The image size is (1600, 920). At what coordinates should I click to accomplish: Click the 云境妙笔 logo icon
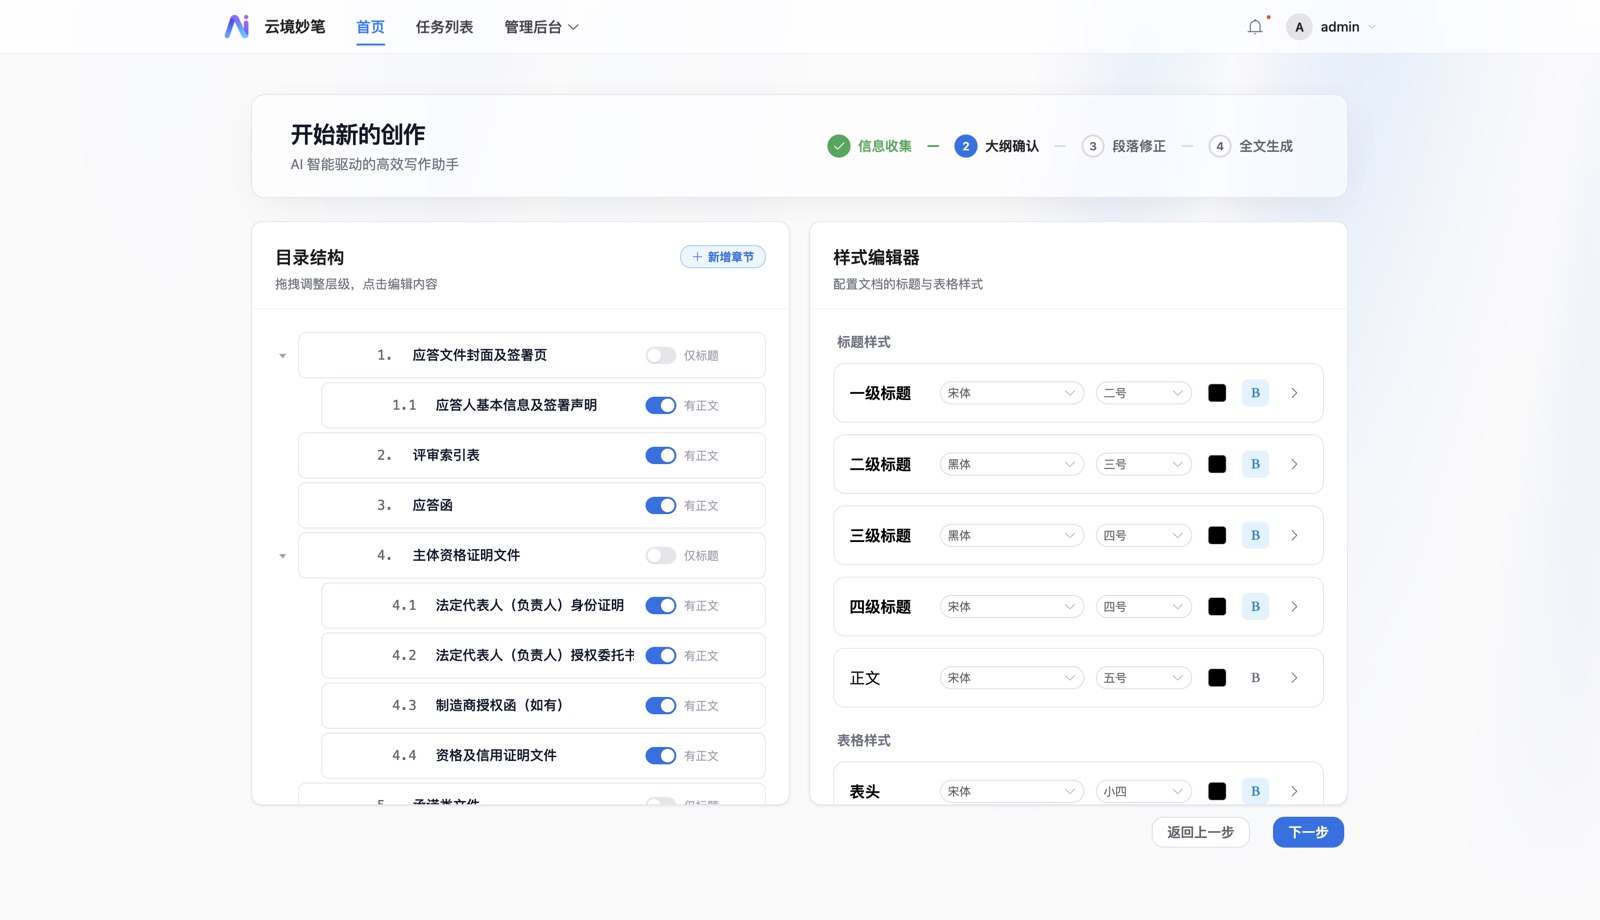(237, 27)
